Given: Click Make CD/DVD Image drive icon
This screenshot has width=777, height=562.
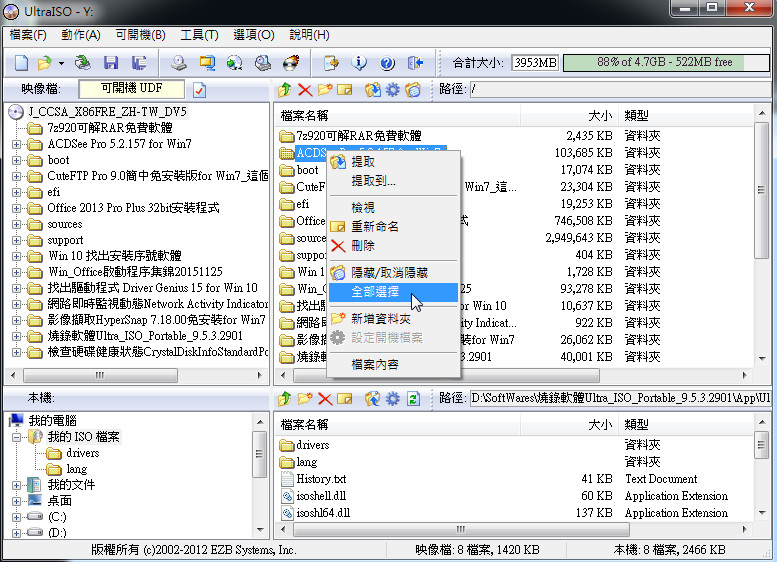Looking at the screenshot, I should pos(179,63).
